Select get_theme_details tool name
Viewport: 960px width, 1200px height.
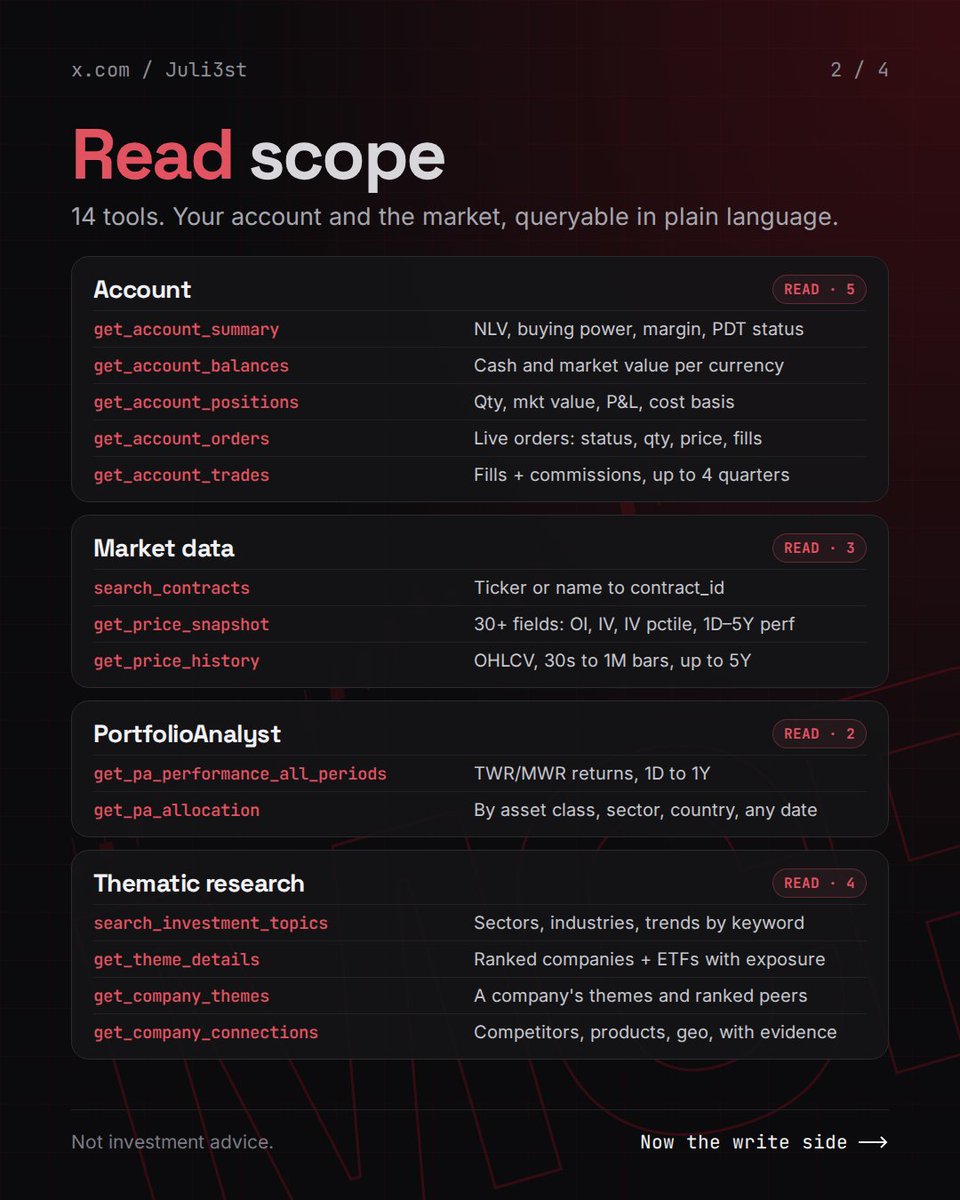[176, 960]
